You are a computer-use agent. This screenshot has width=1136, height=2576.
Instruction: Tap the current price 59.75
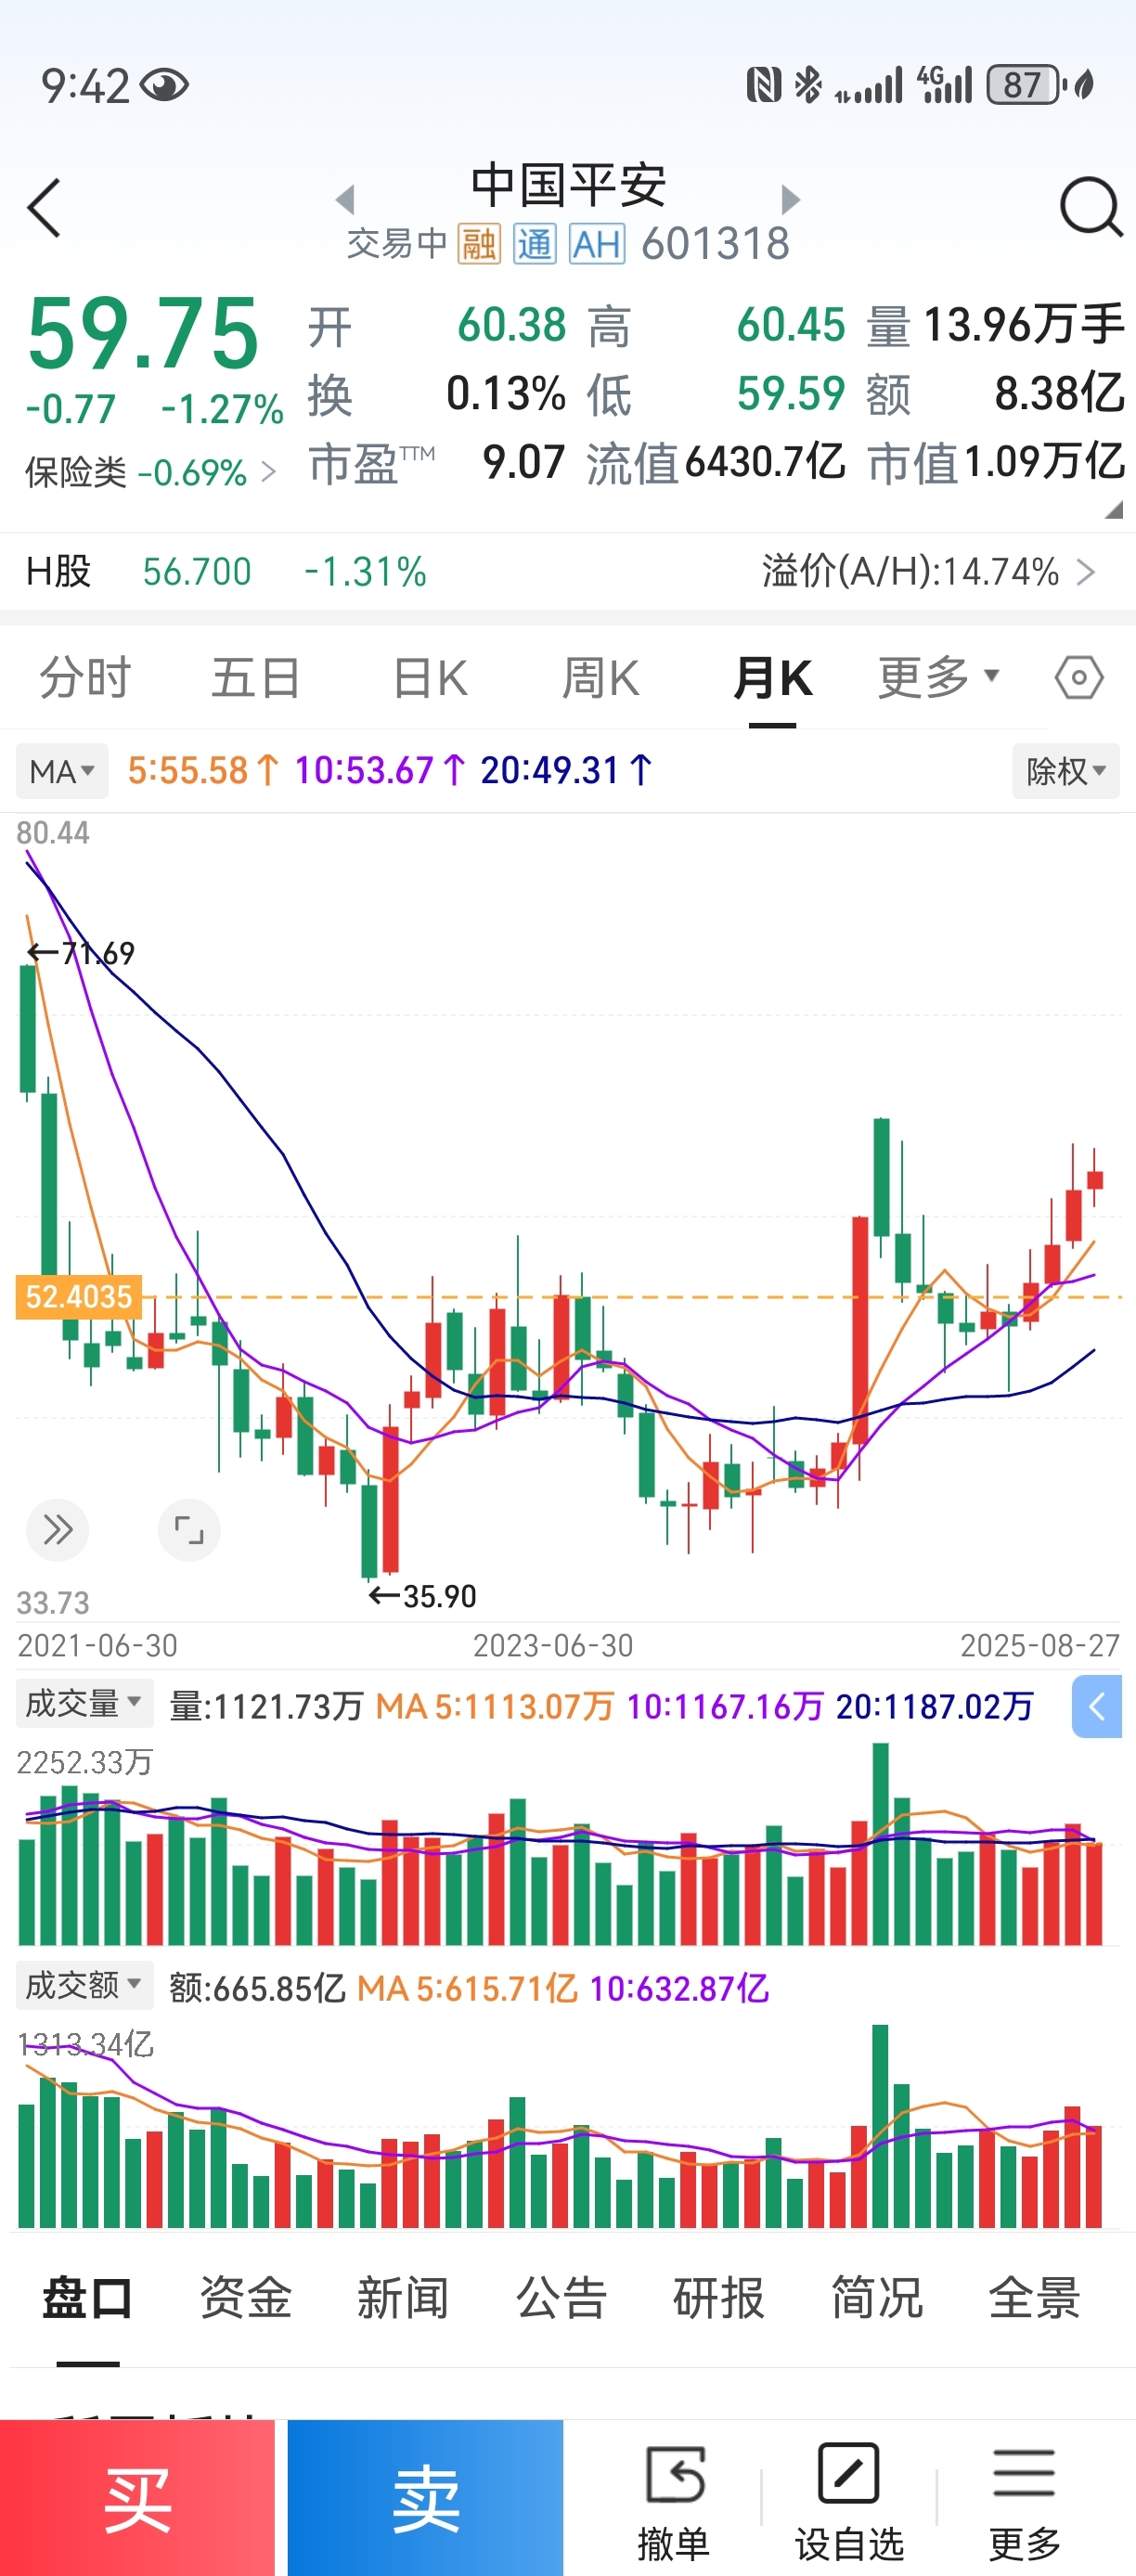[x=143, y=334]
